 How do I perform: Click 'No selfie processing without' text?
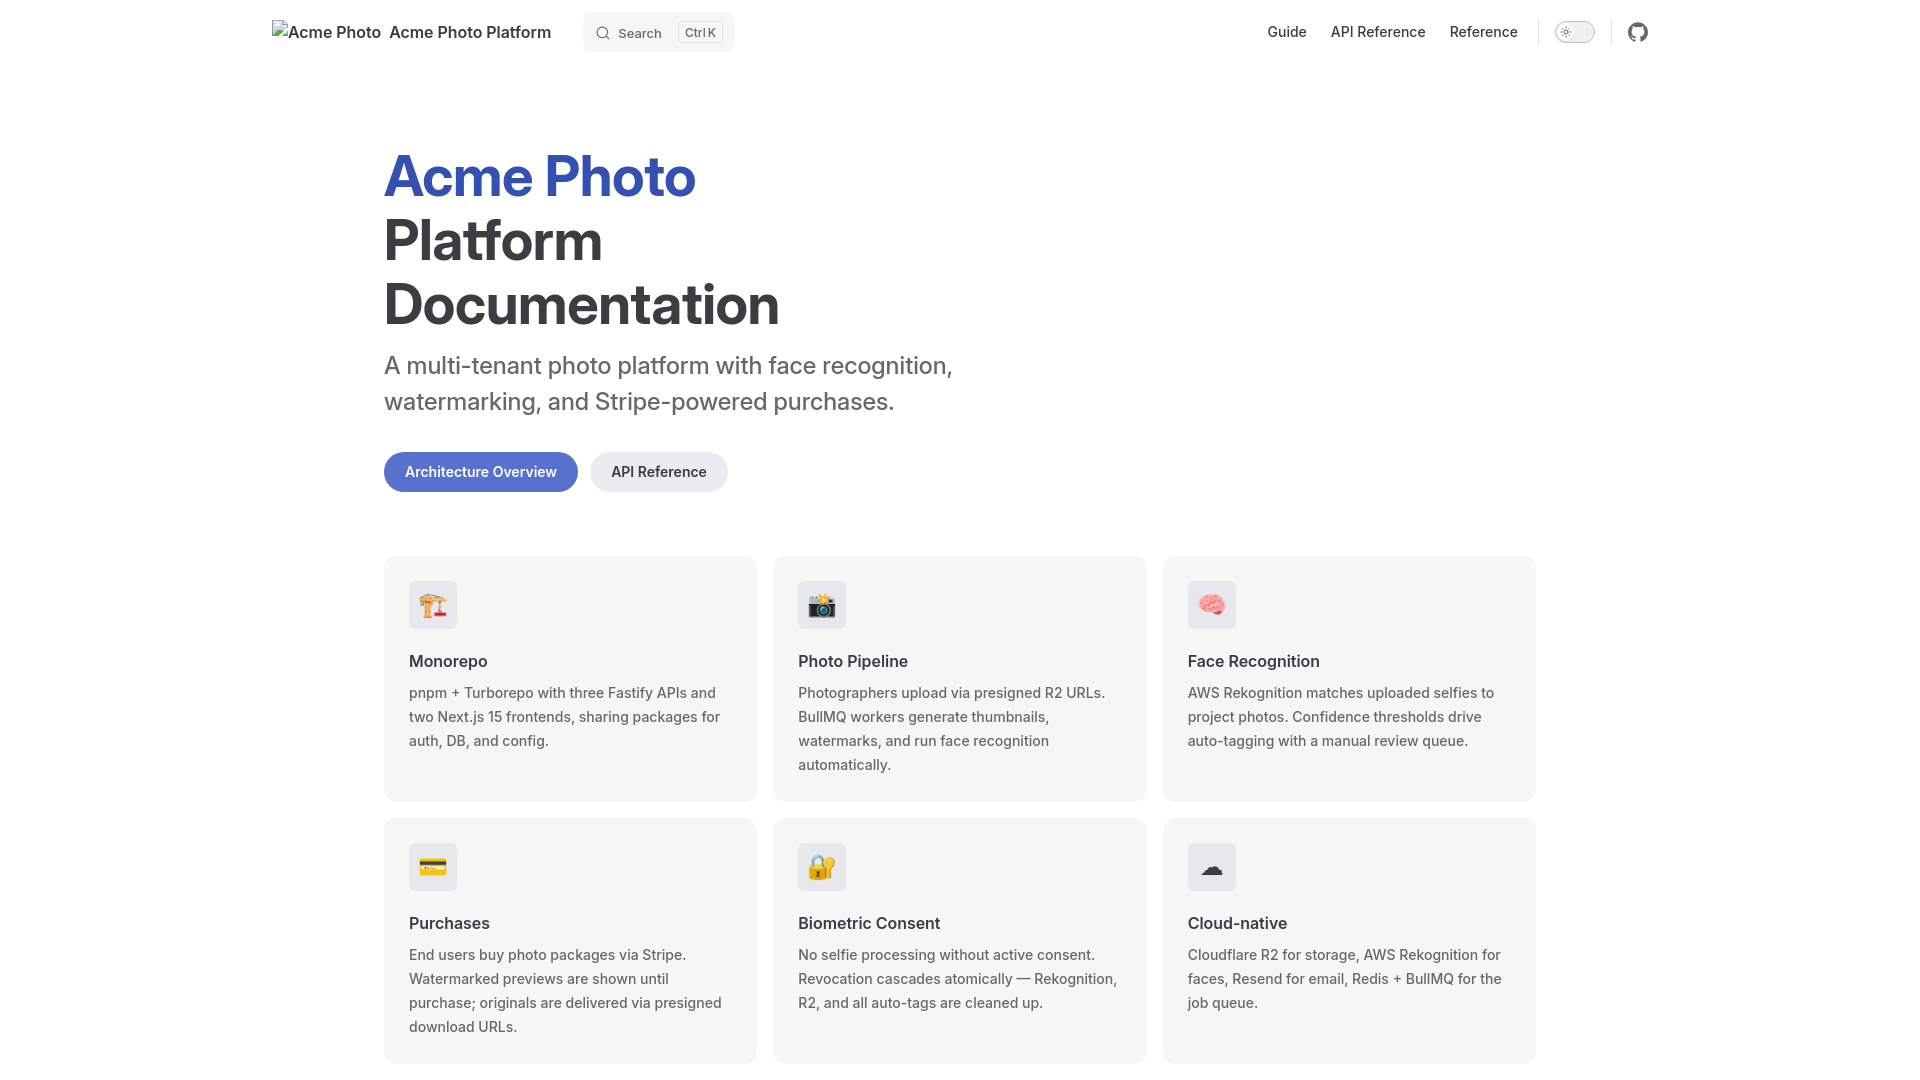(957, 979)
